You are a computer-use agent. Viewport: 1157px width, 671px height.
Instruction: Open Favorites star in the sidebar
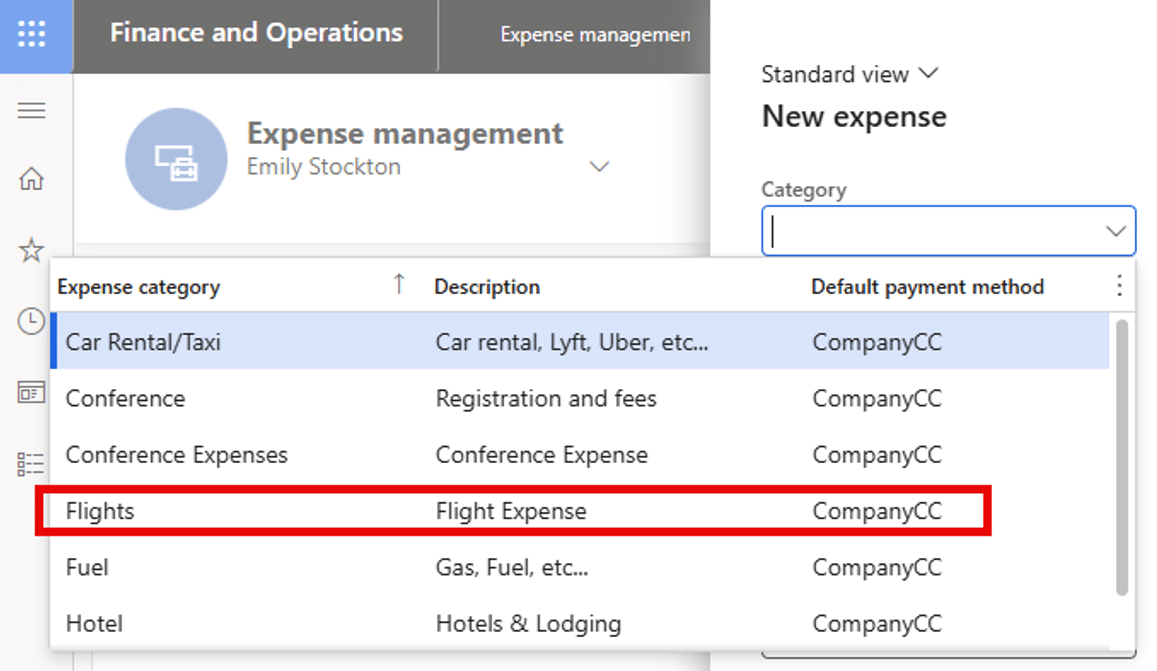[32, 250]
